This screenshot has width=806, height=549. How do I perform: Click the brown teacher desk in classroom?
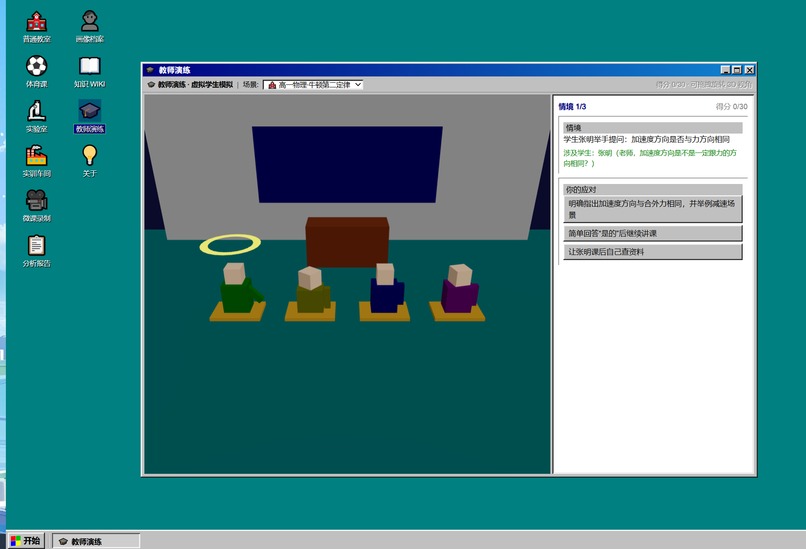pos(347,242)
